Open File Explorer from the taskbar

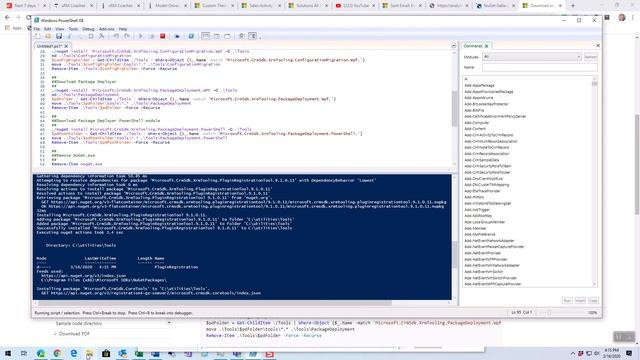[89, 353]
